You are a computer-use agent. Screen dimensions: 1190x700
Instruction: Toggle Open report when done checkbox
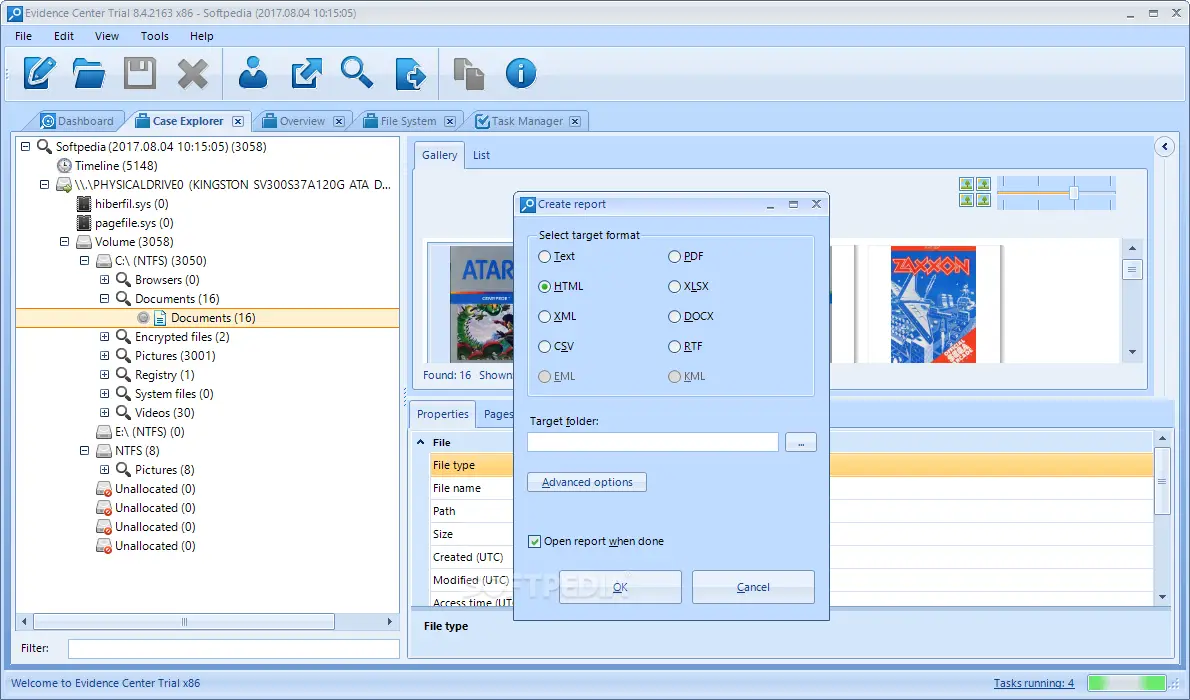pyautogui.click(x=534, y=541)
